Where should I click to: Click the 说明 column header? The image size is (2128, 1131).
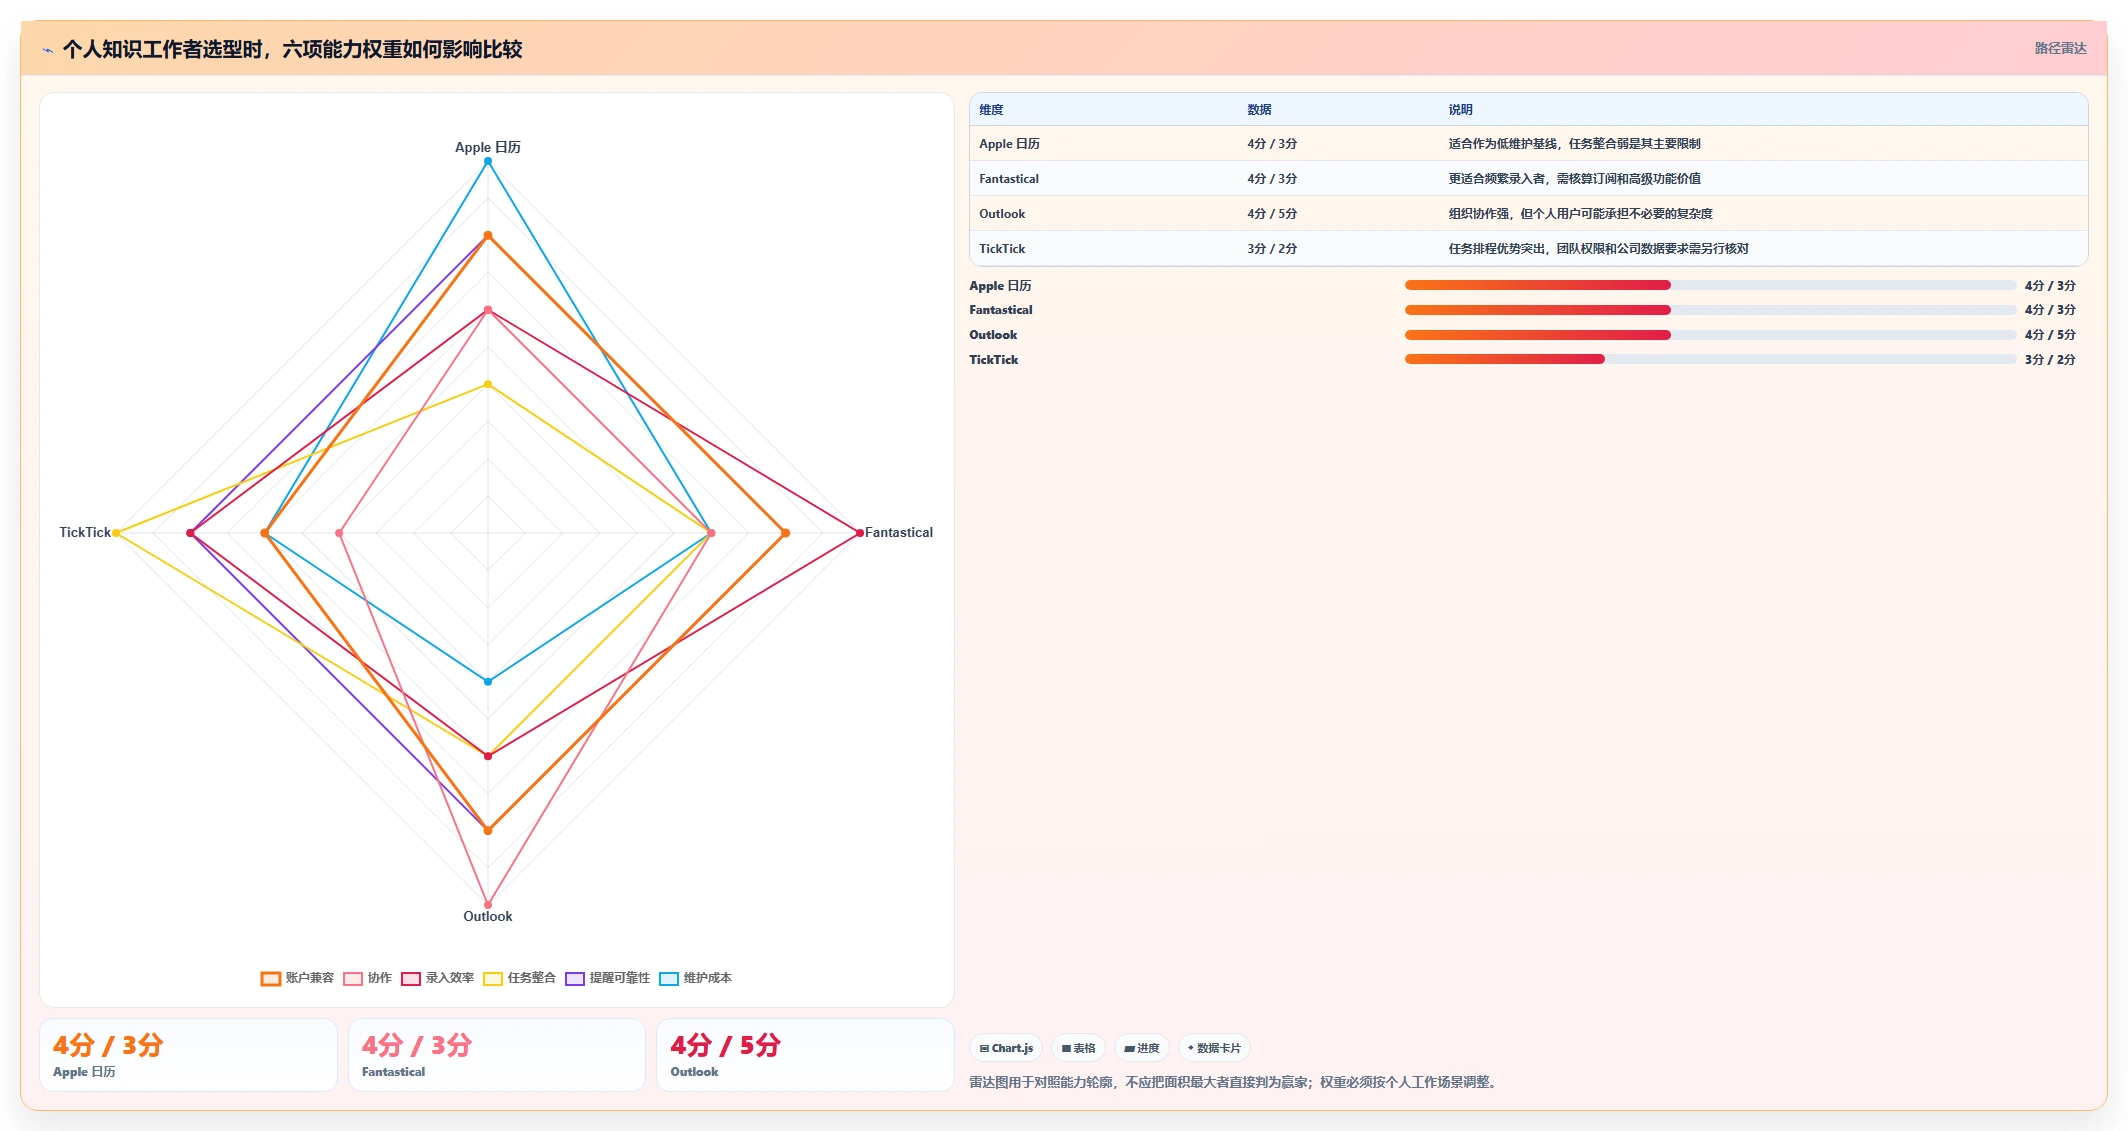tap(1460, 110)
